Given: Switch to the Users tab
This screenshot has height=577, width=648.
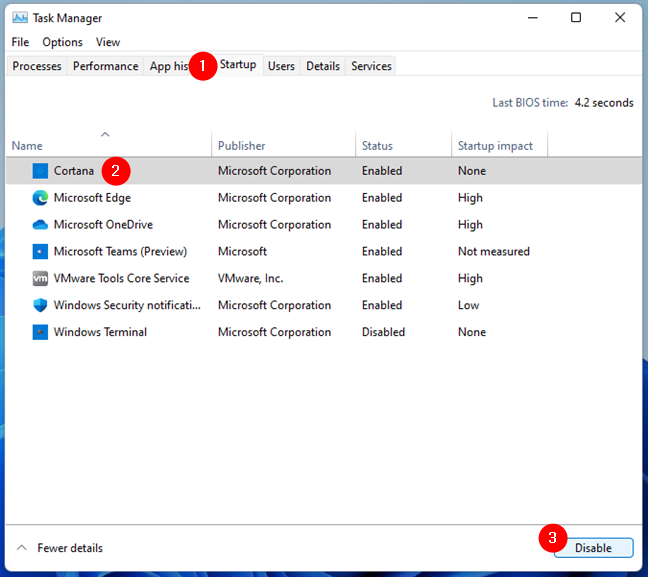Looking at the screenshot, I should point(281,66).
